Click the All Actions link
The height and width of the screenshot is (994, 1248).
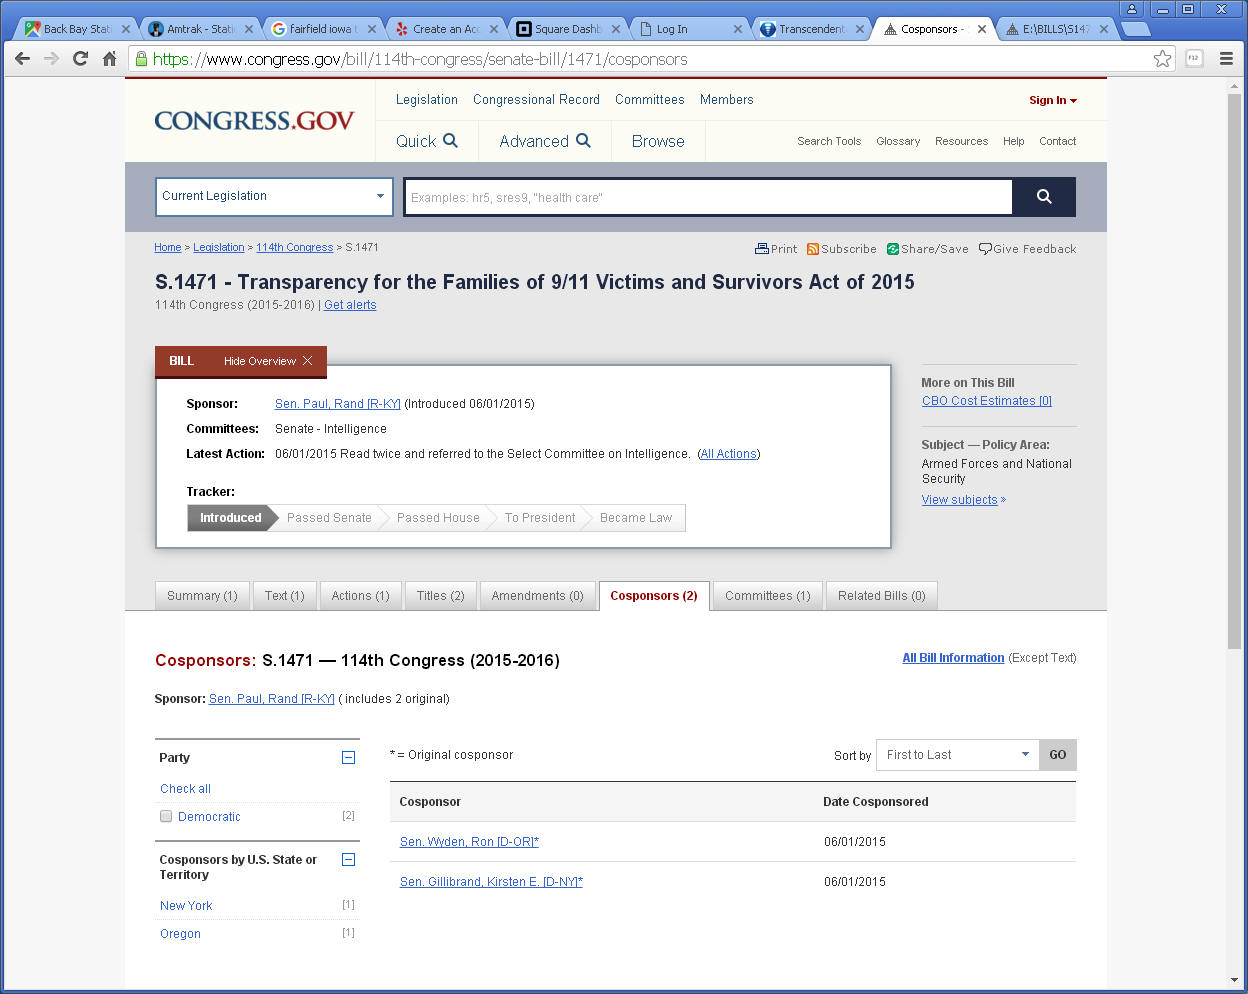point(729,454)
